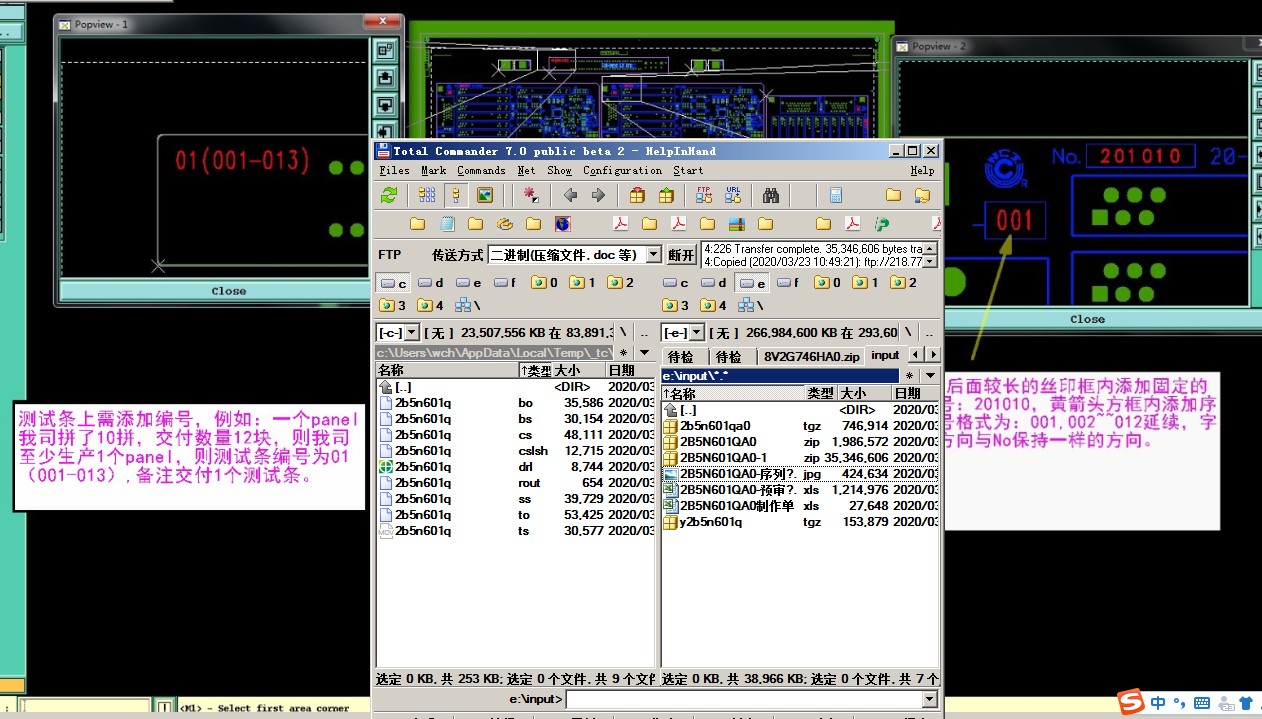Click parent directory [..] in right panel

pyautogui.click(x=800, y=410)
